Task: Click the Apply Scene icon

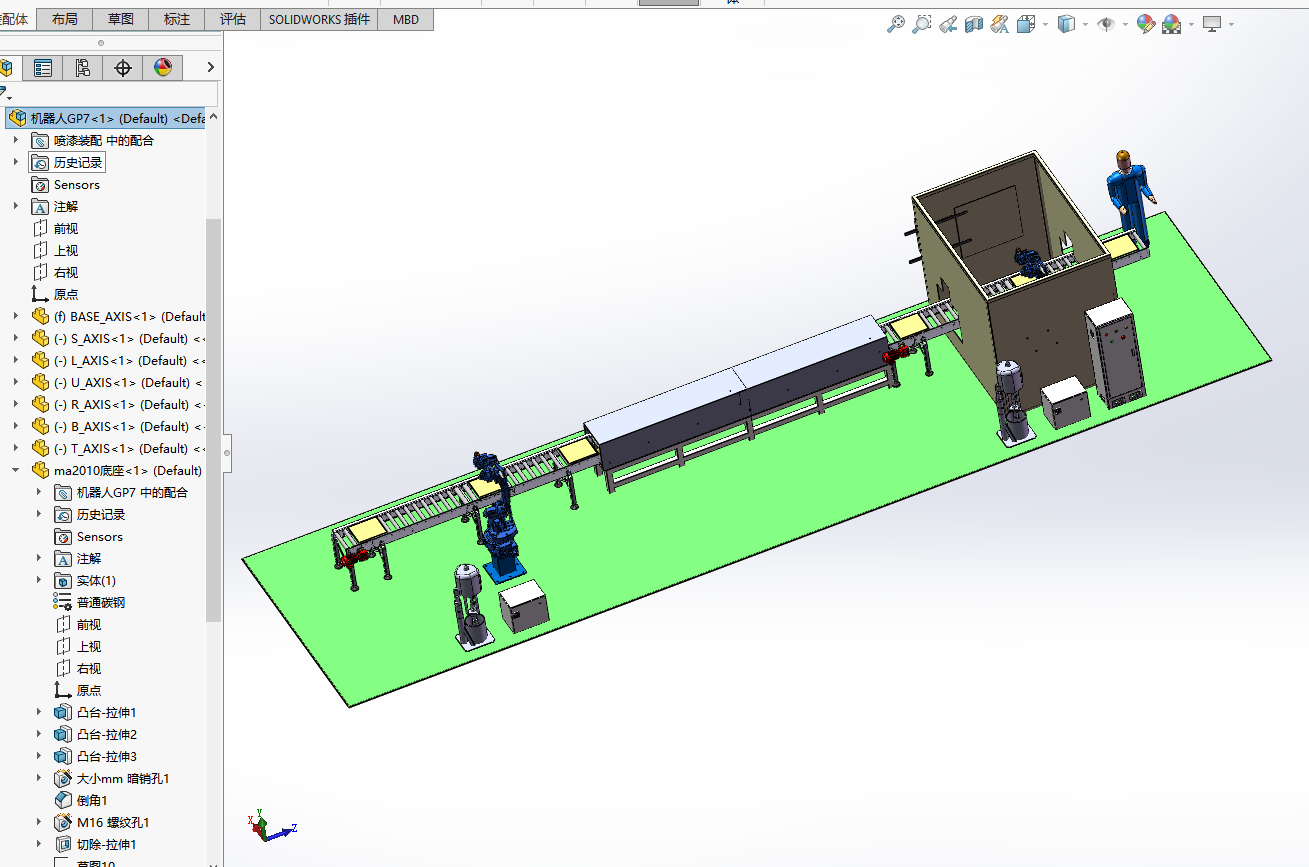Action: 1171,24
